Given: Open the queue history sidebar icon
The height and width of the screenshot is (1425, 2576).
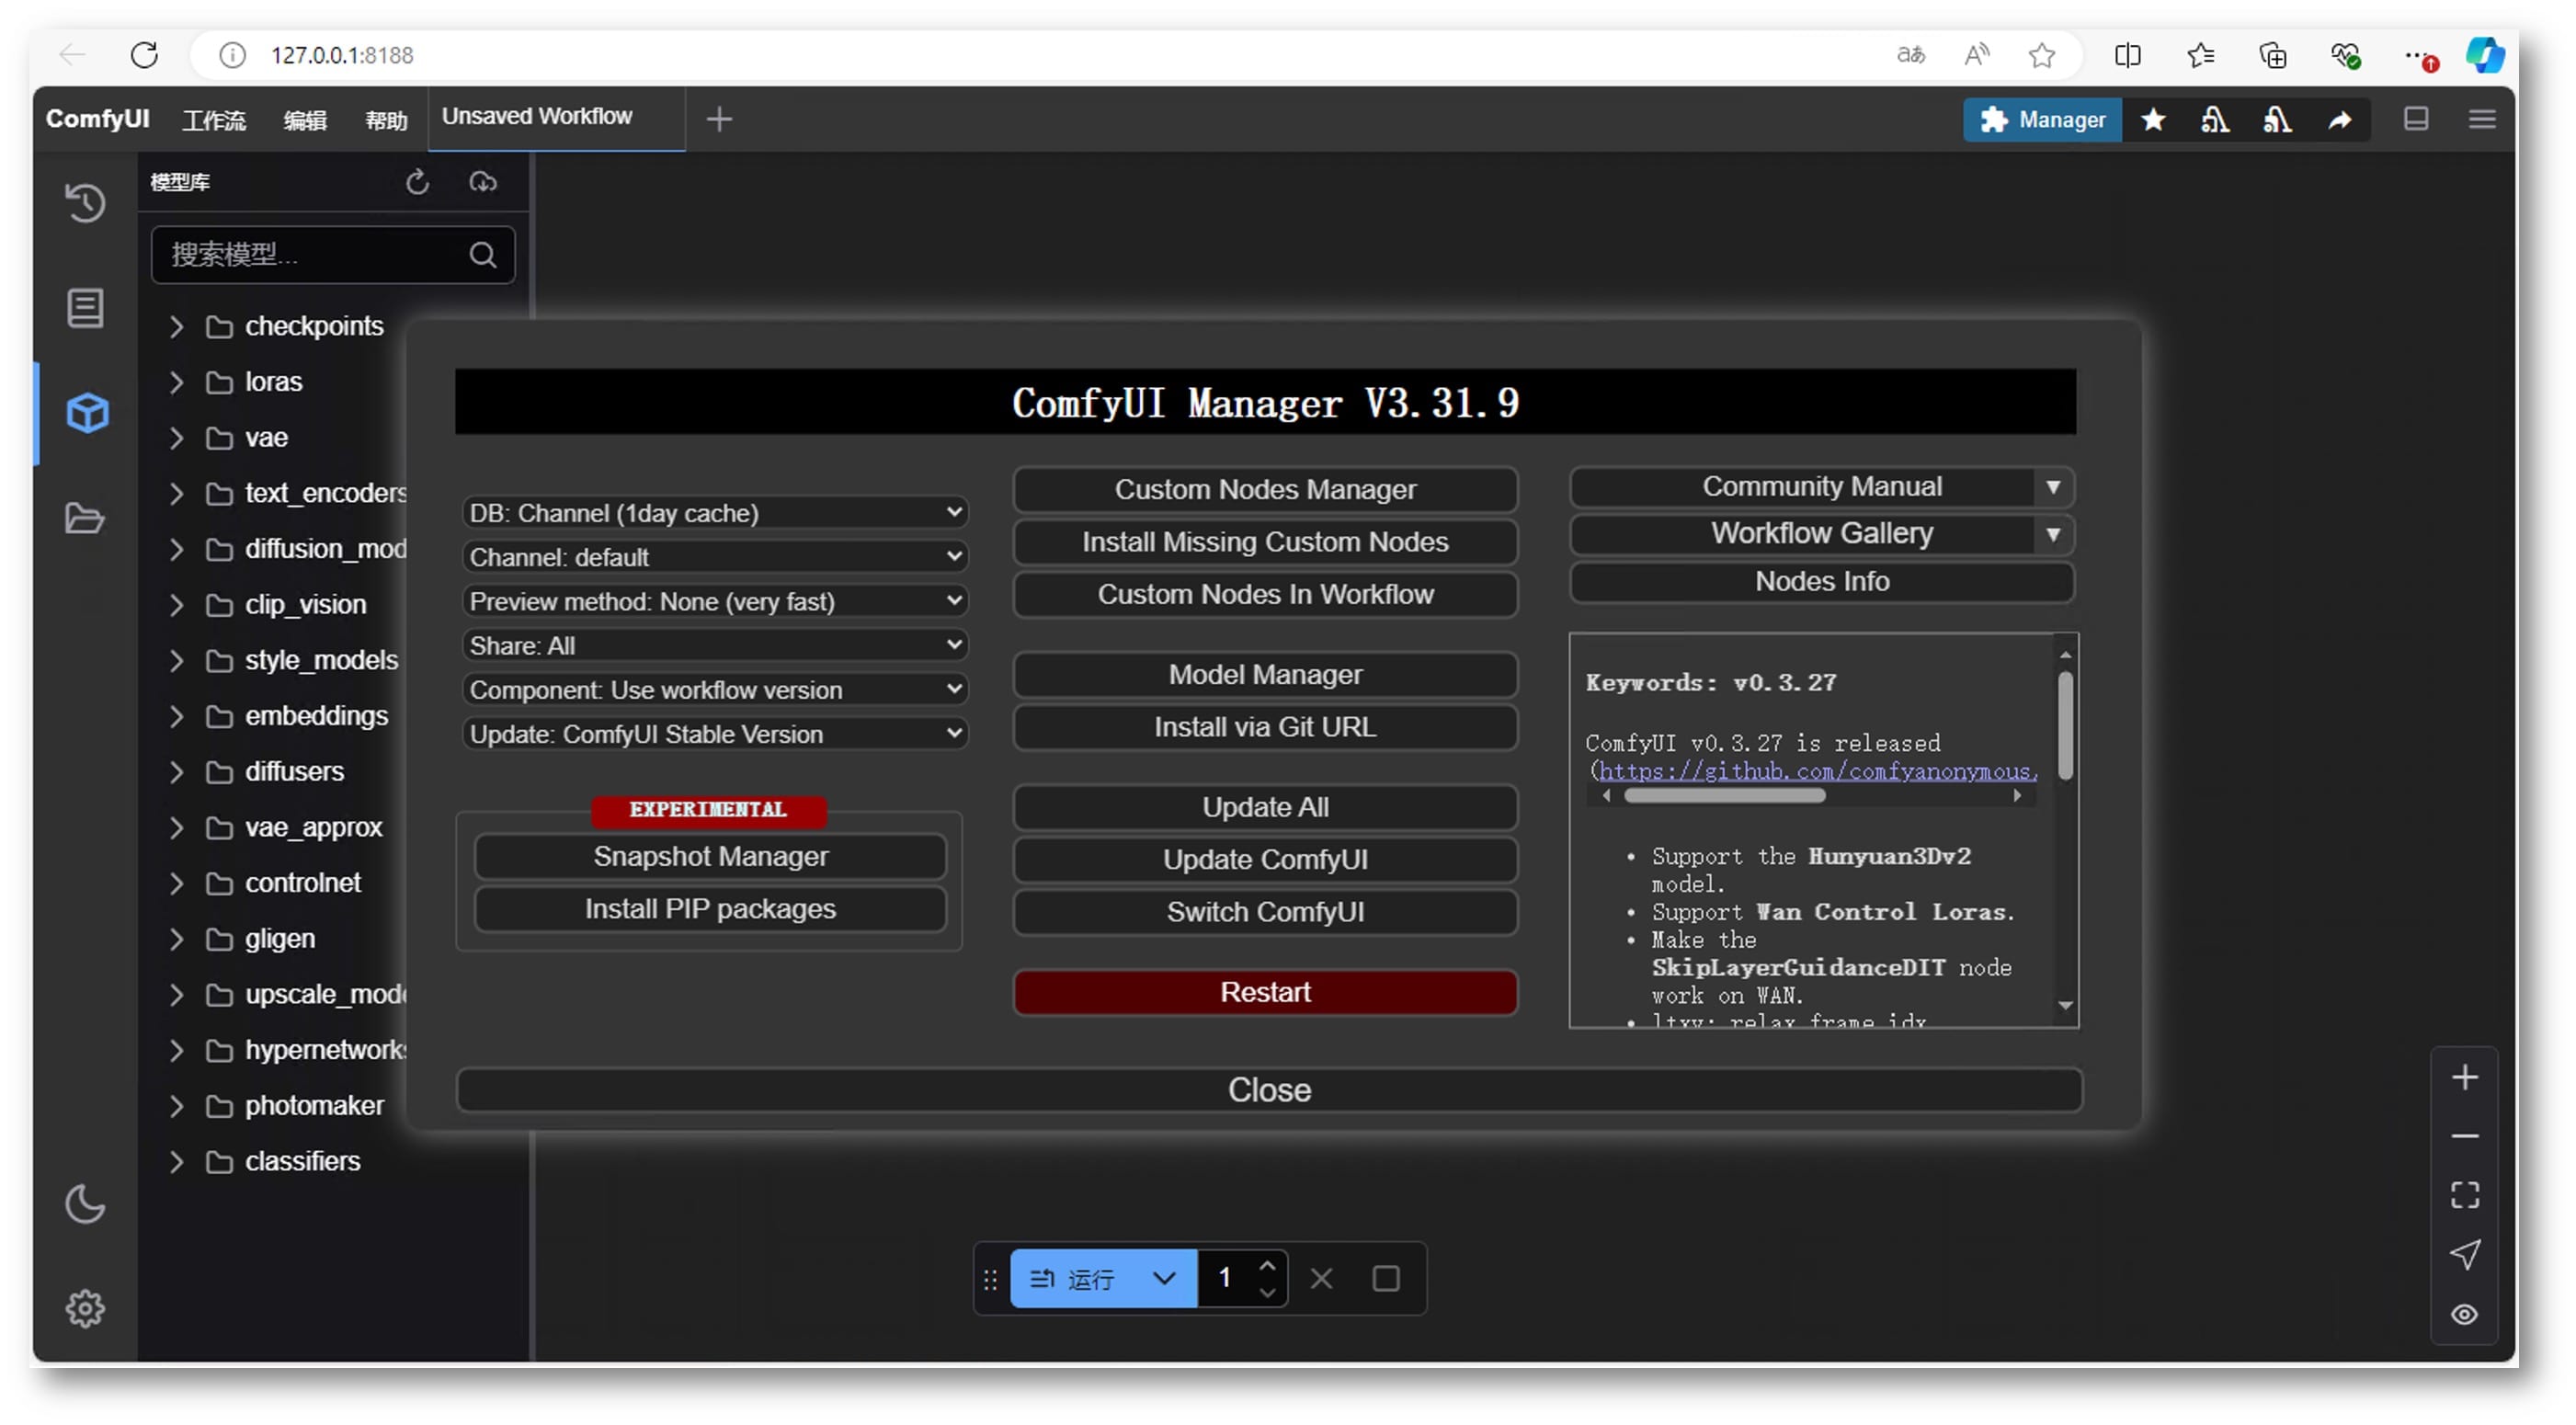Looking at the screenshot, I should (x=85, y=203).
